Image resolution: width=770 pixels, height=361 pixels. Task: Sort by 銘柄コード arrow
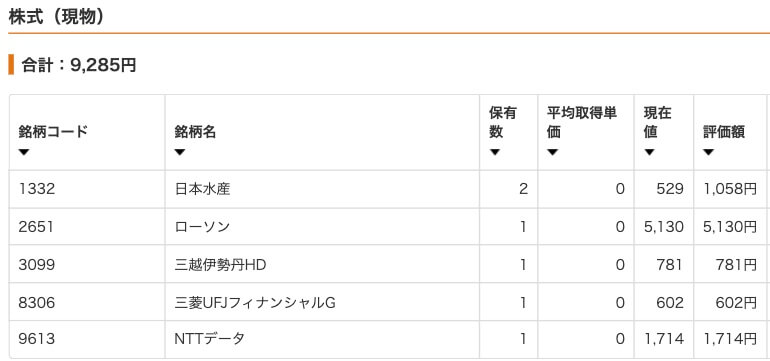pos(24,152)
